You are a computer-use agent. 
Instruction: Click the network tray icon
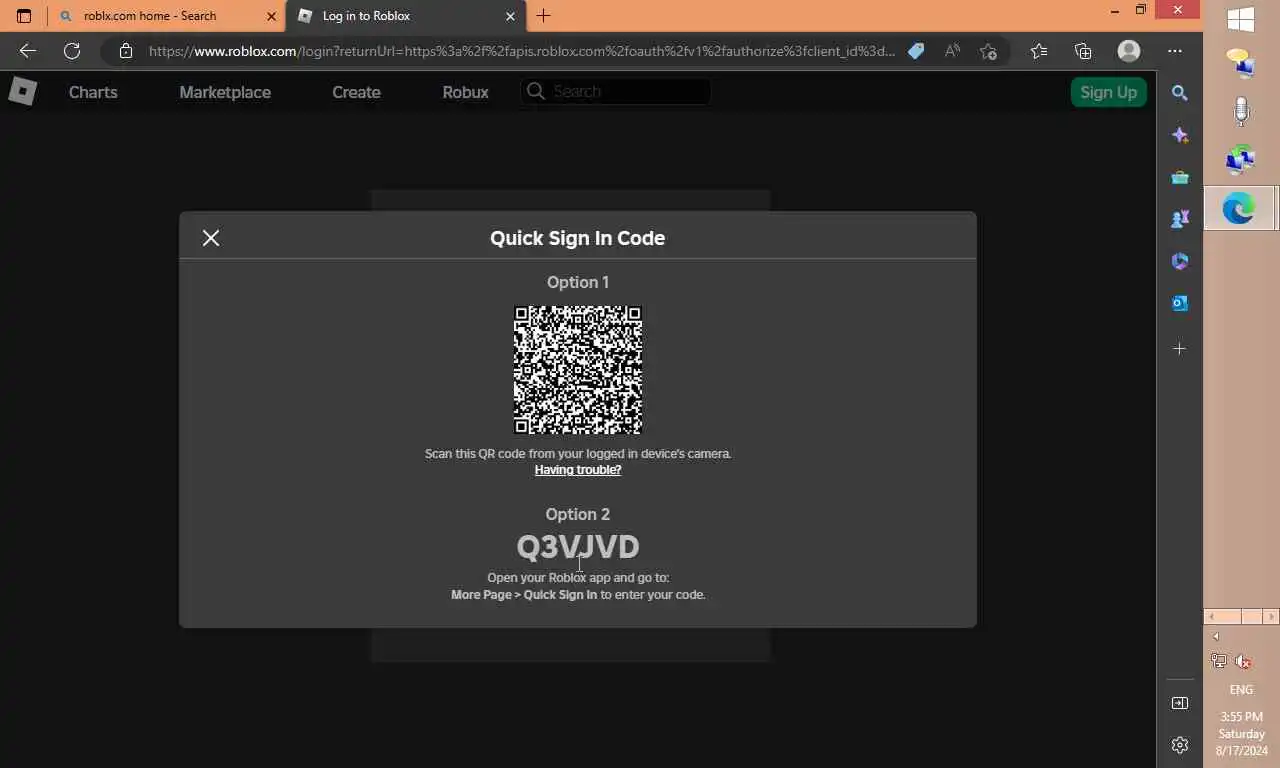coord(1219,661)
